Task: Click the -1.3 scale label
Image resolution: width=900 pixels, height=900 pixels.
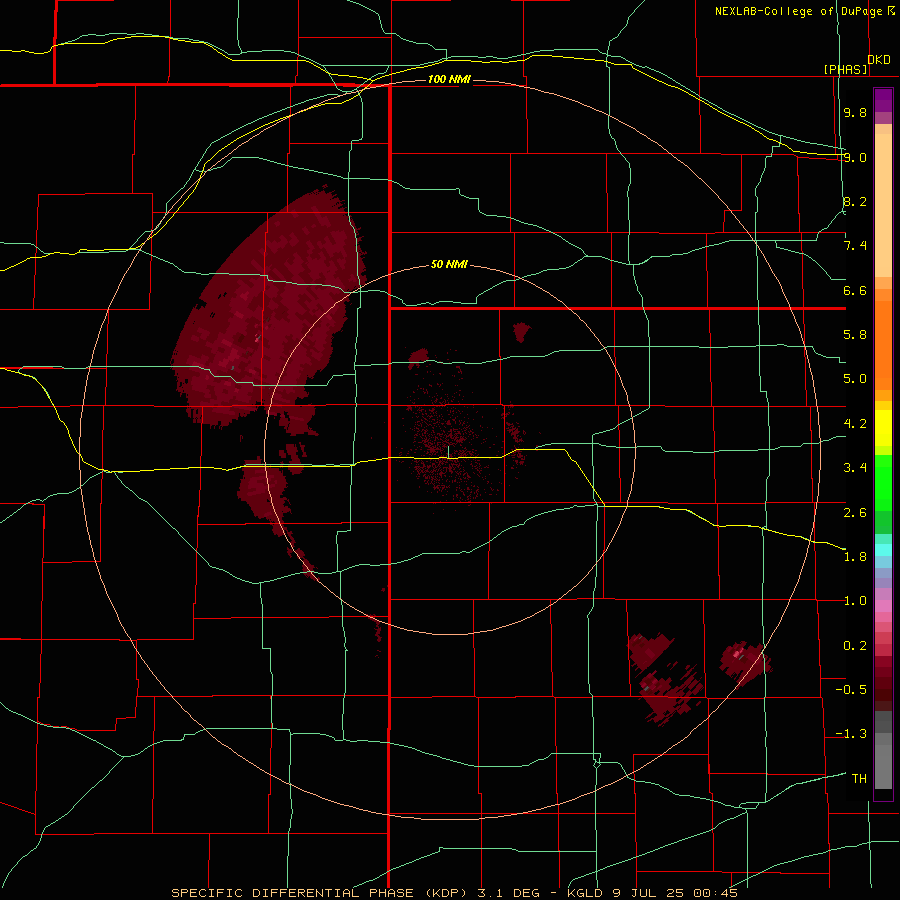Action: [x=851, y=734]
